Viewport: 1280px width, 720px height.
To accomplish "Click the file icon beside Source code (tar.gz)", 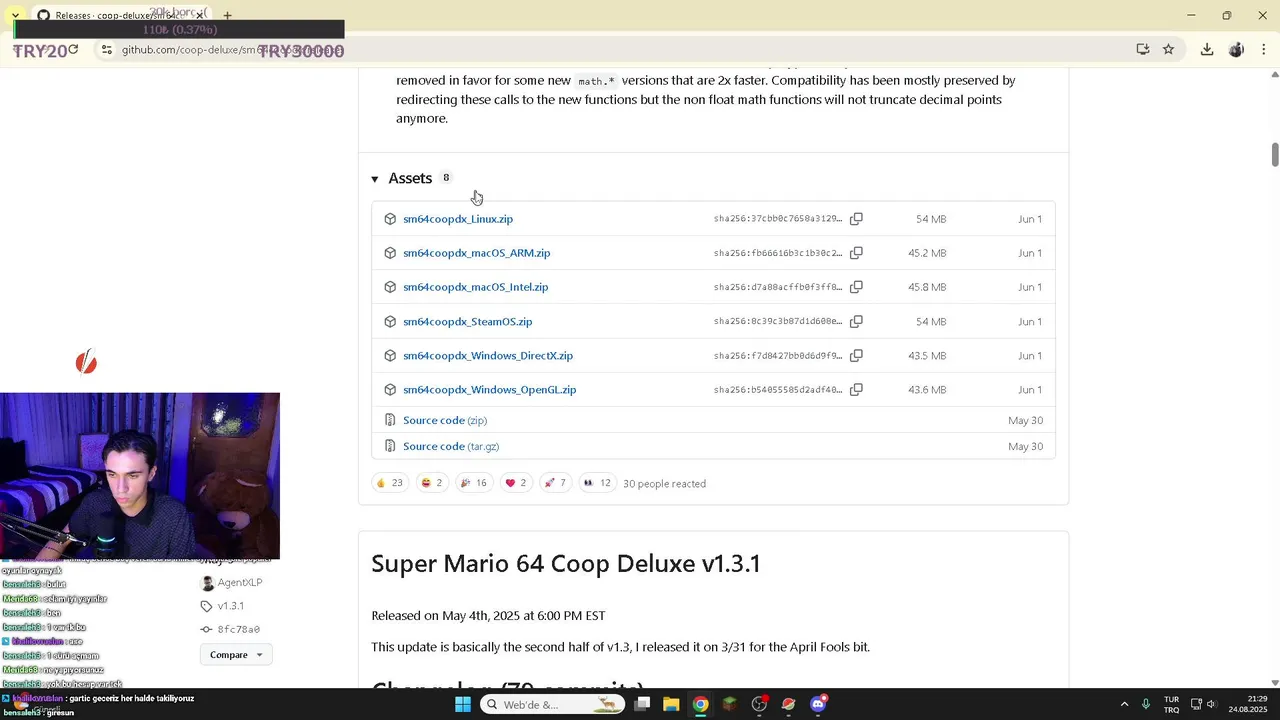I will pyautogui.click(x=390, y=446).
